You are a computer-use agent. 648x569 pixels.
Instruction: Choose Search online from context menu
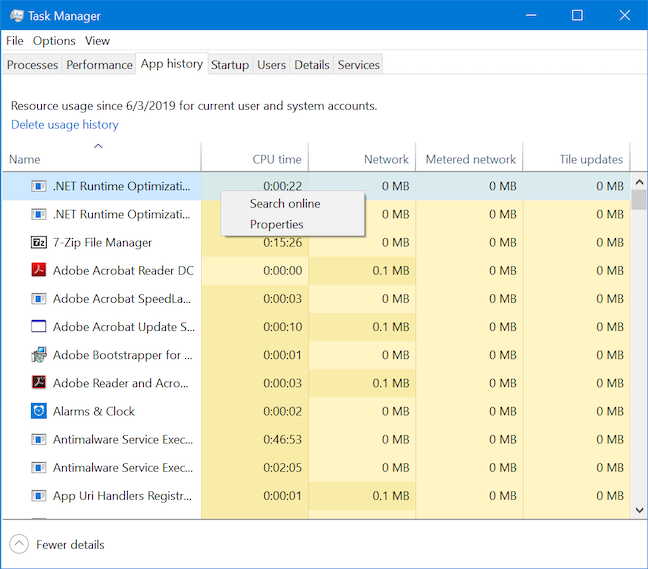point(293,204)
